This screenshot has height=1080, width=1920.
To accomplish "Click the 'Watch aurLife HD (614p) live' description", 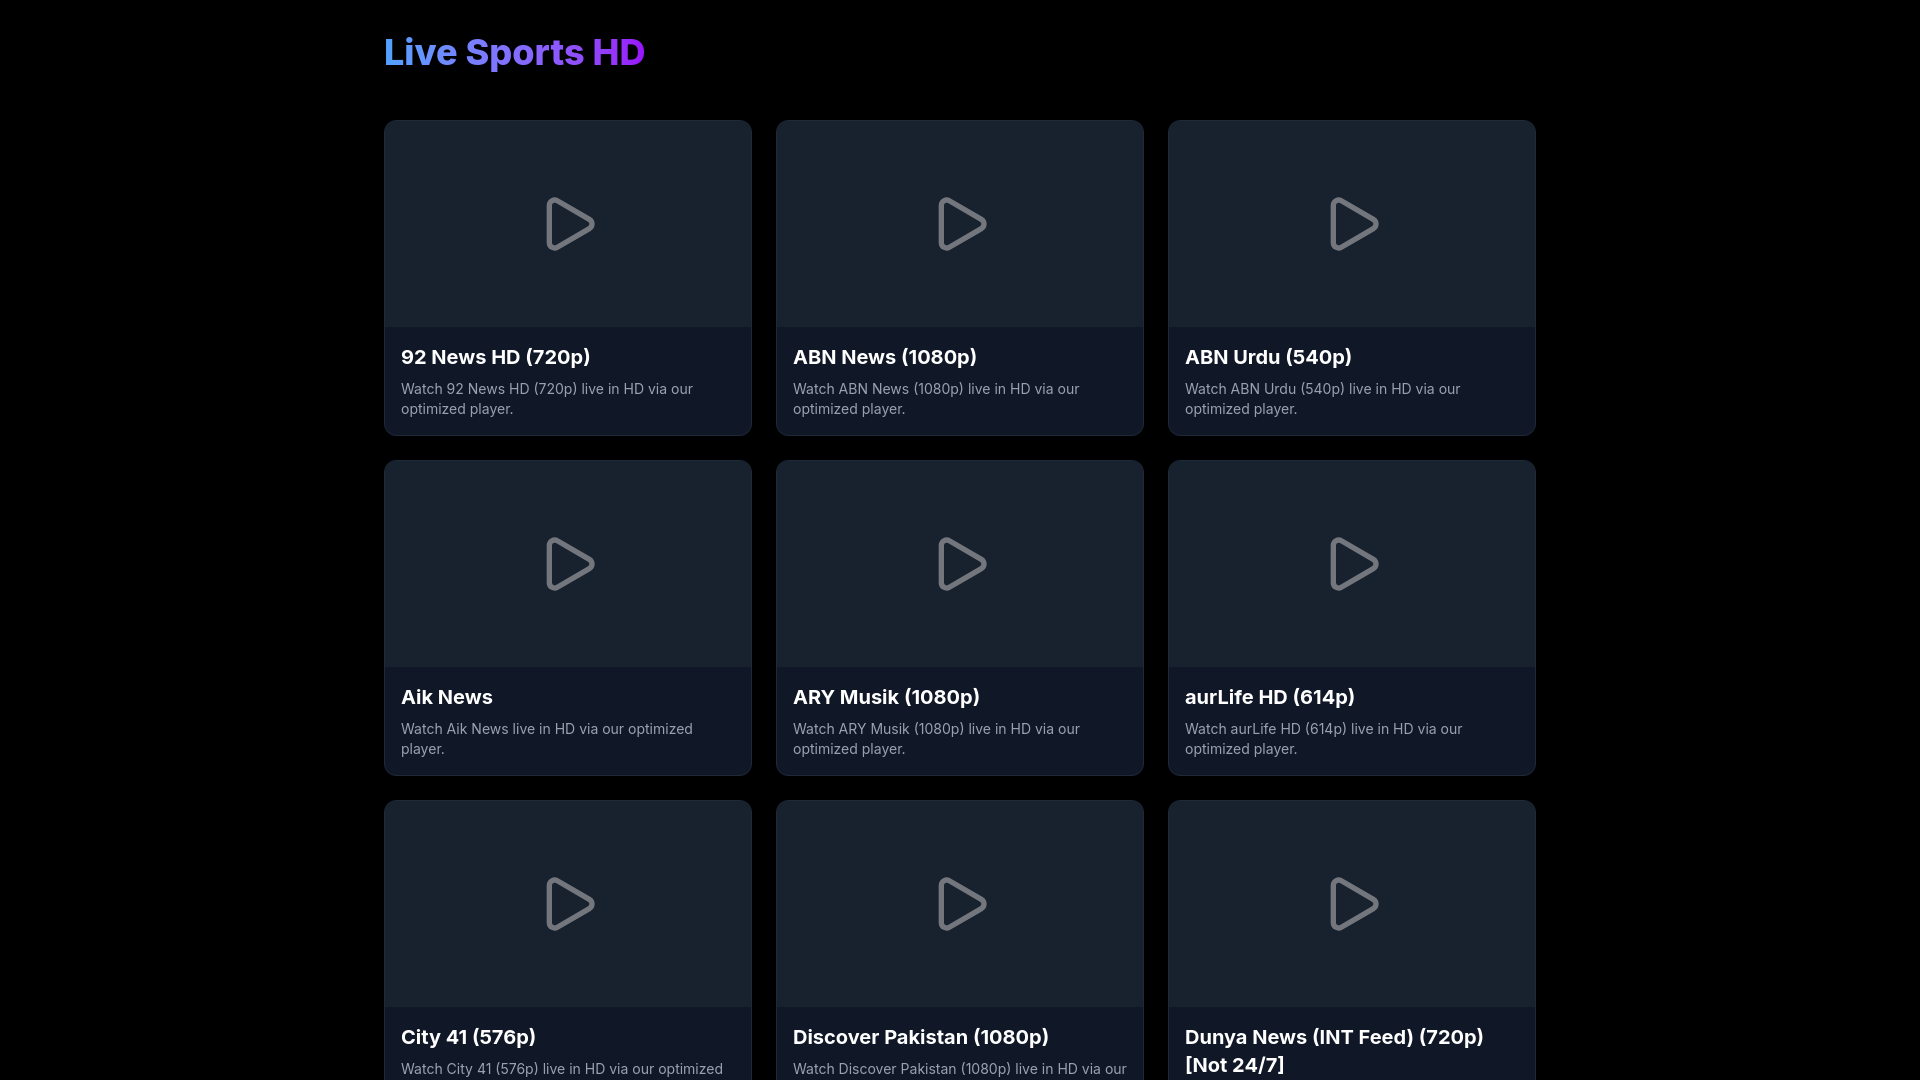I will 1323,739.
